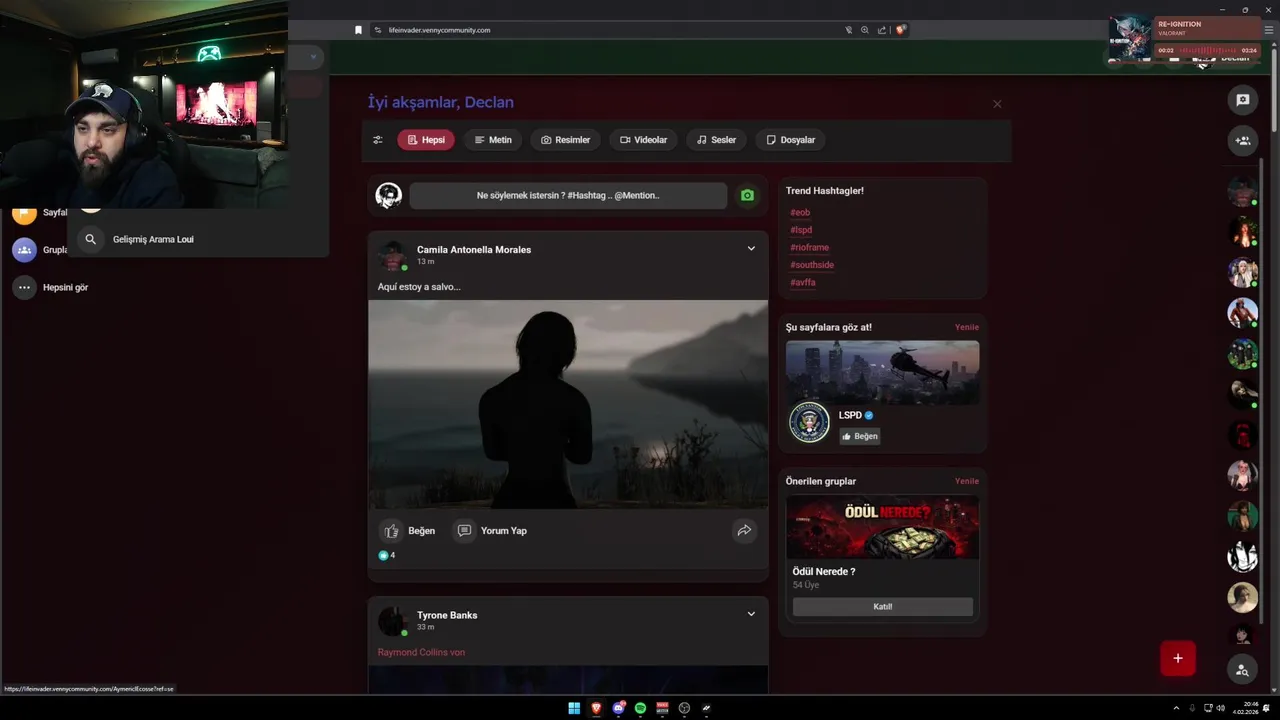1280x720 pixels.
Task: Open the browser hamburger menu
Action: 1270,30
